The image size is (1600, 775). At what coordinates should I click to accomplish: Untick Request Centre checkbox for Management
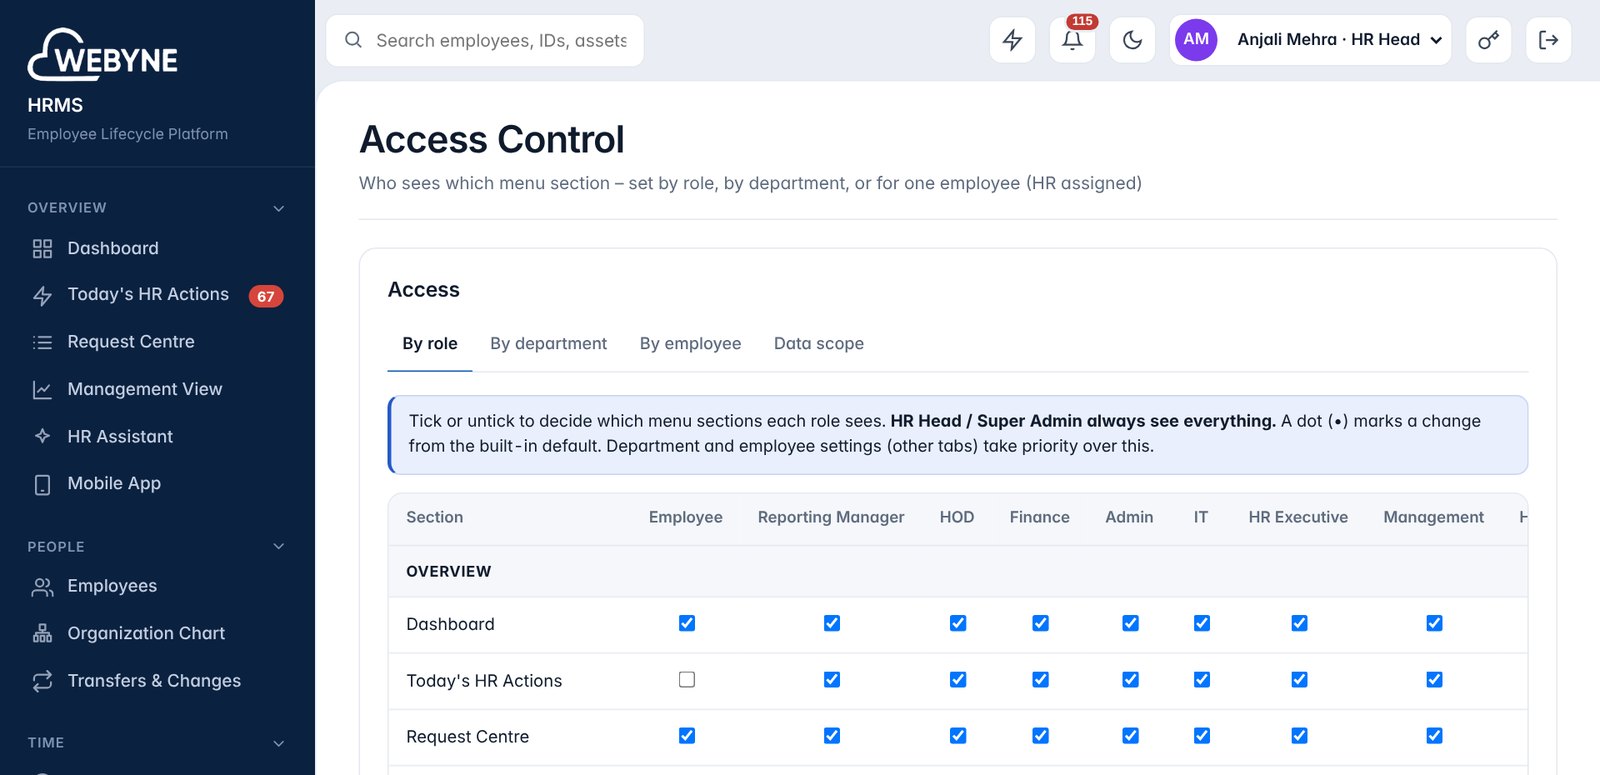[1435, 736]
